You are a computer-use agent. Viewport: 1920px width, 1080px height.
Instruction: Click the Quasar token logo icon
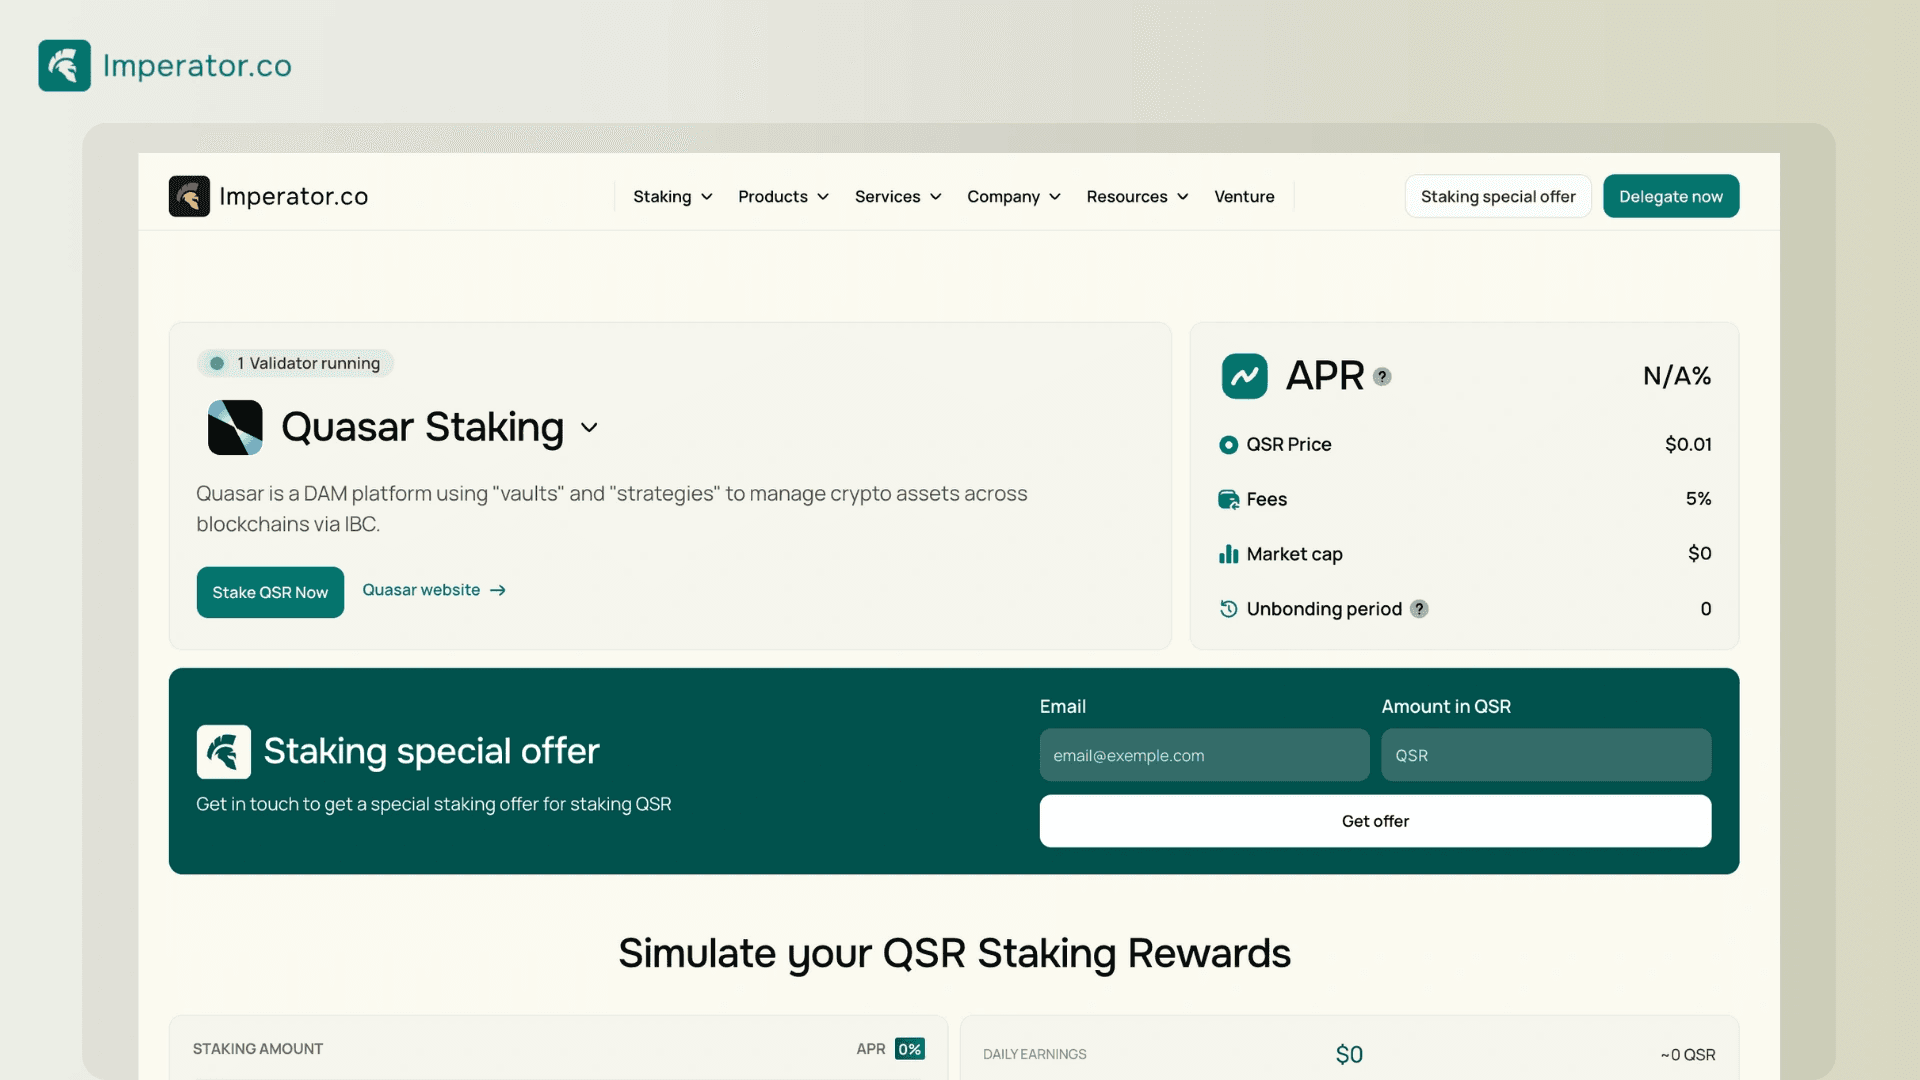[235, 426]
